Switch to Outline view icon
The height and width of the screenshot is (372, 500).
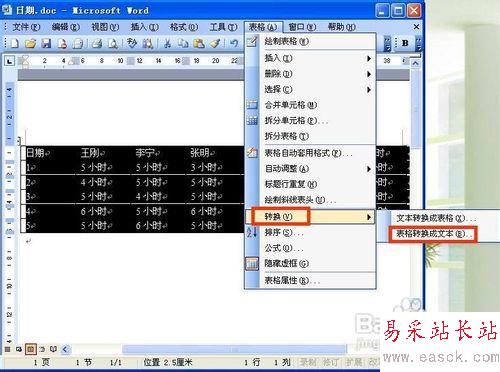[x=42, y=349]
